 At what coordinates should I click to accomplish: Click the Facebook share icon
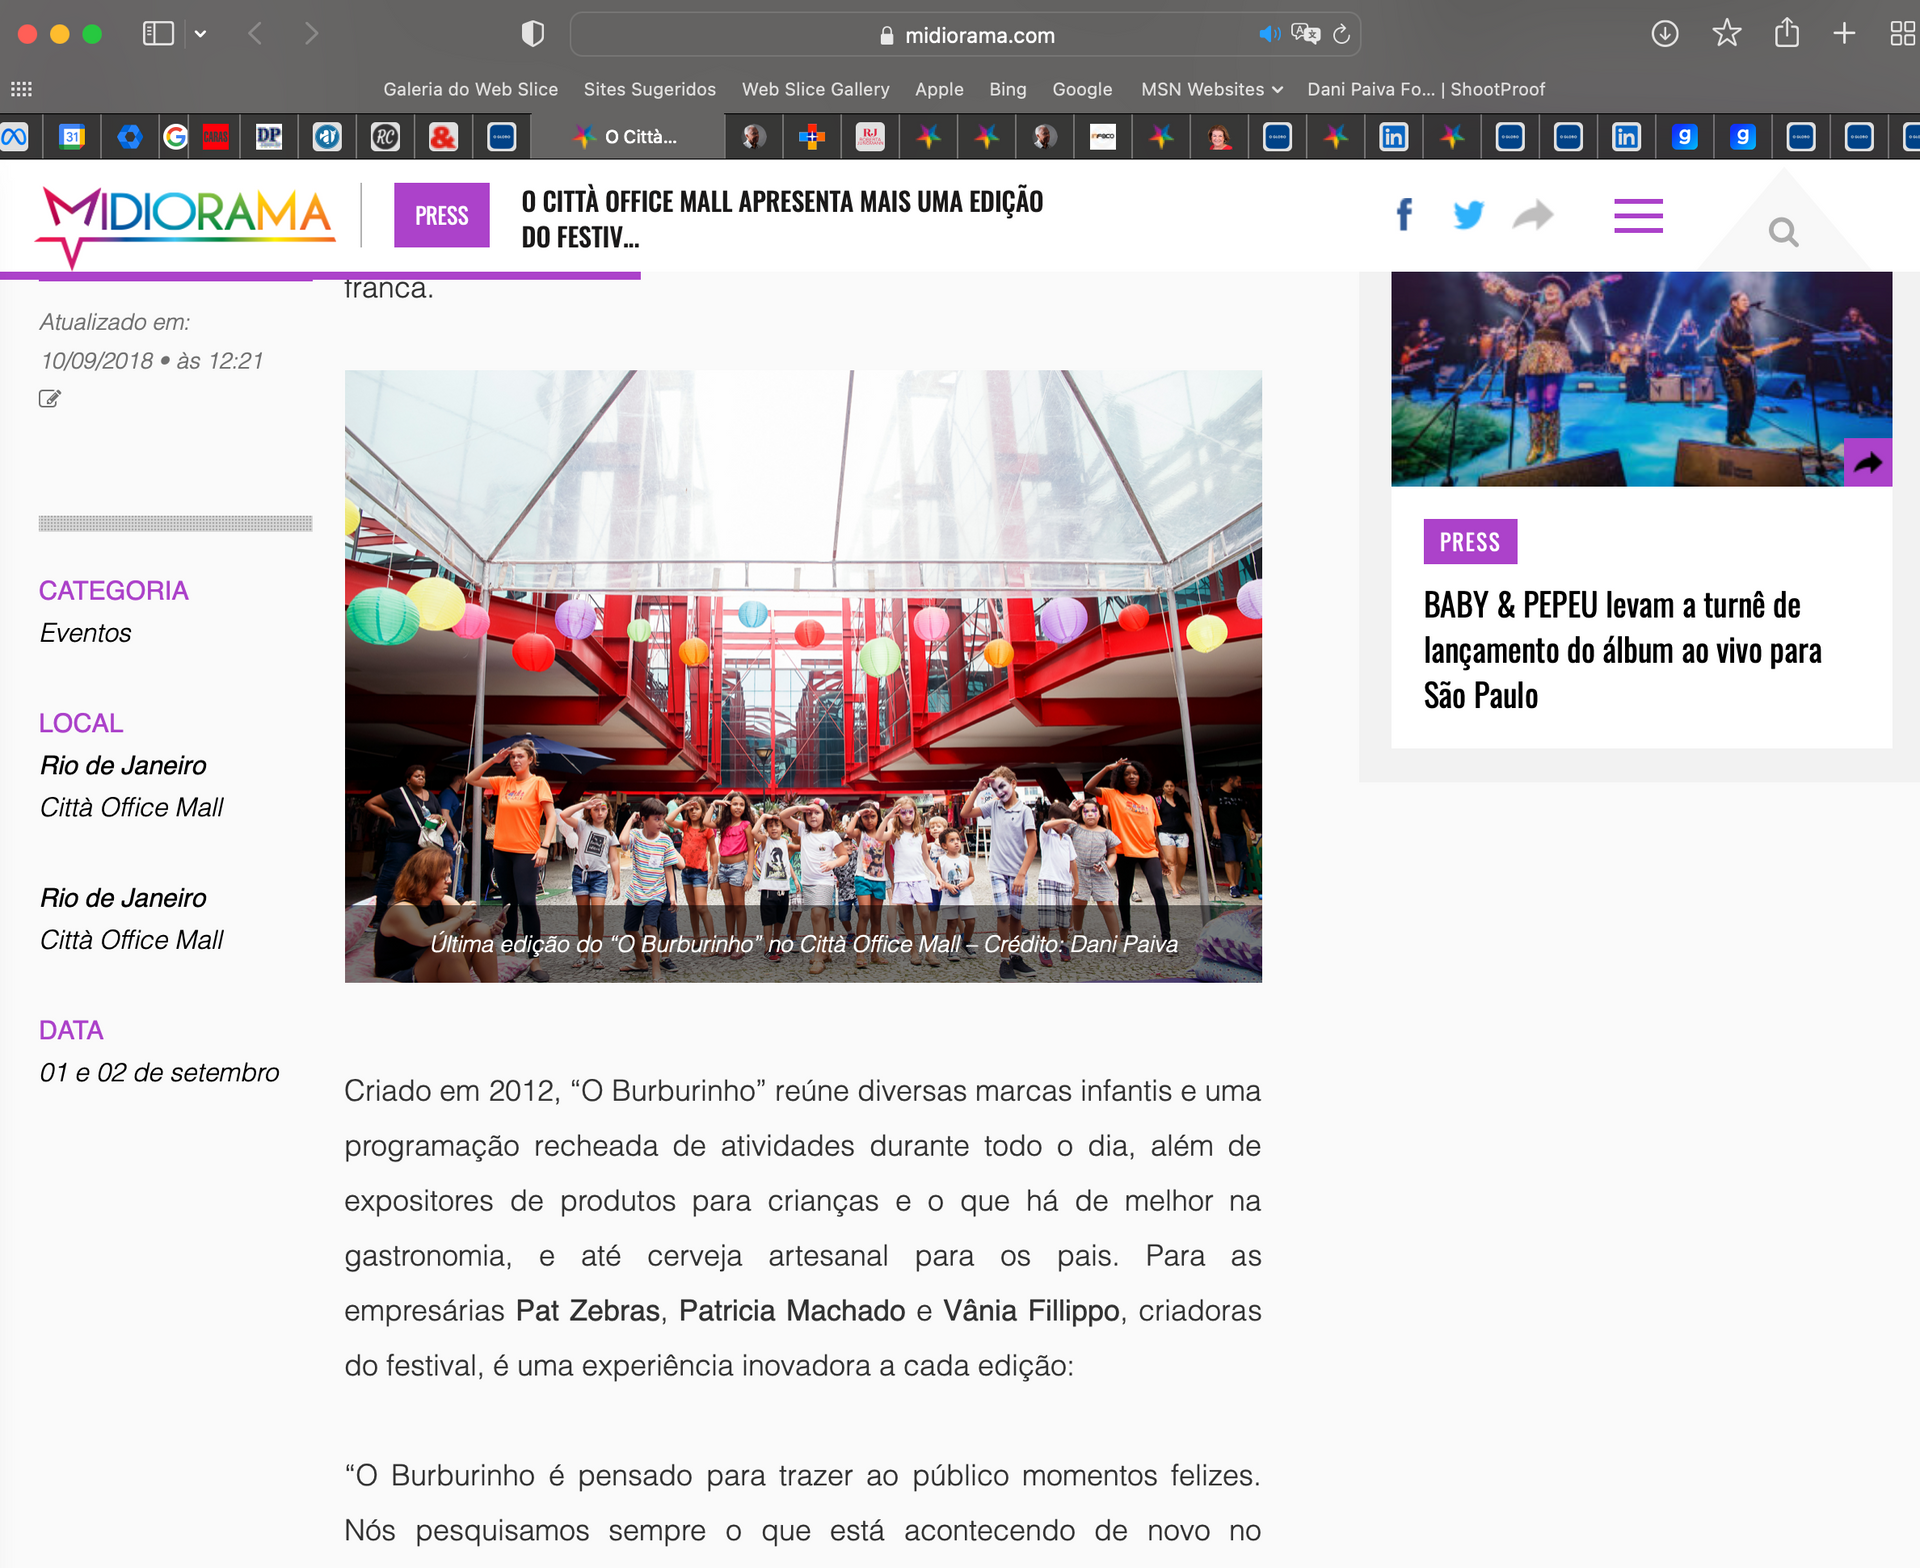(x=1404, y=214)
